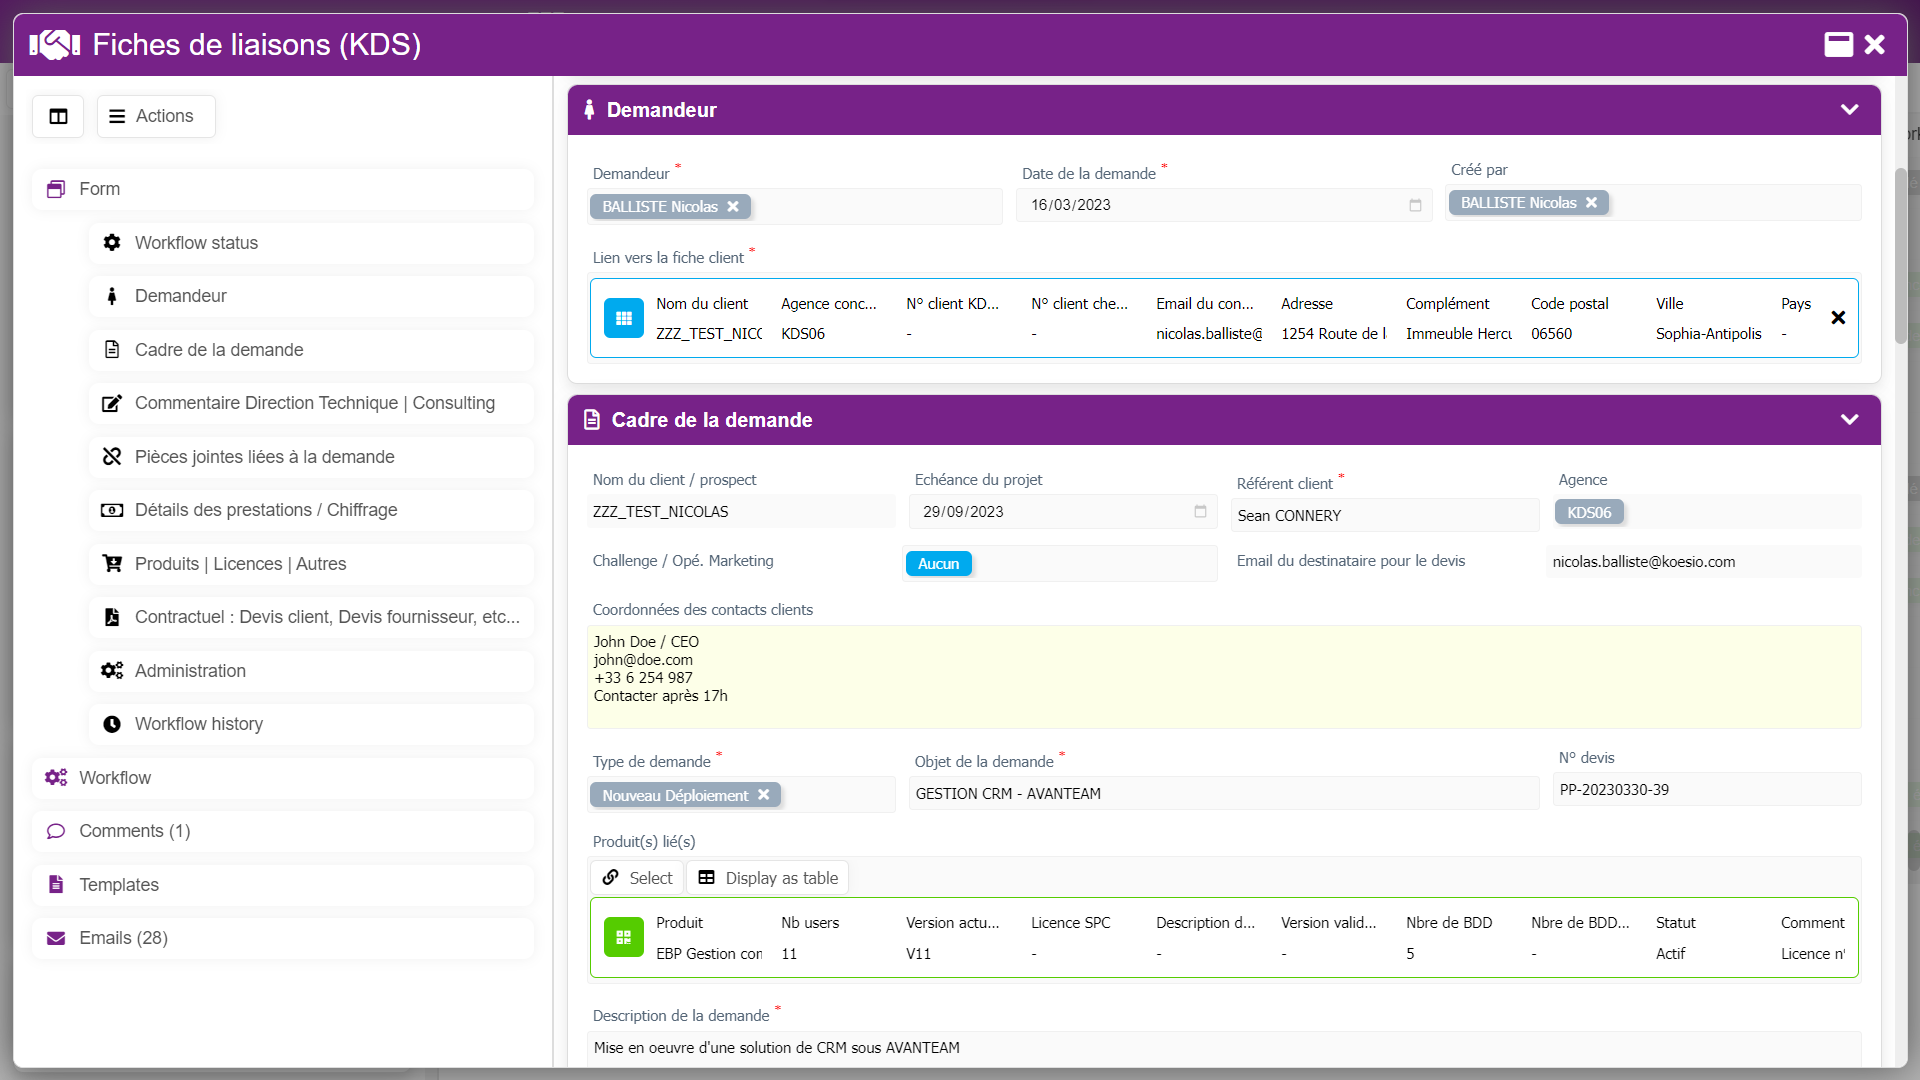The width and height of the screenshot is (1920, 1080).
Task: Click the Emails envelope icon
Action: [56, 938]
